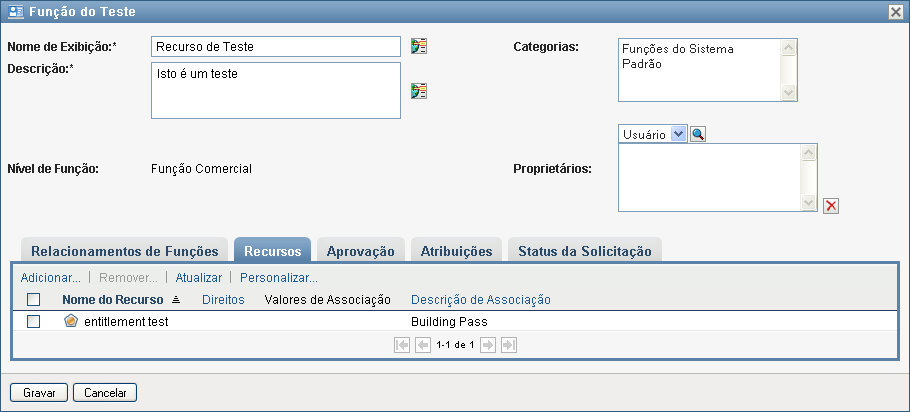Go to the first page of resources
Screen dimensions: 910x412
(x=402, y=344)
